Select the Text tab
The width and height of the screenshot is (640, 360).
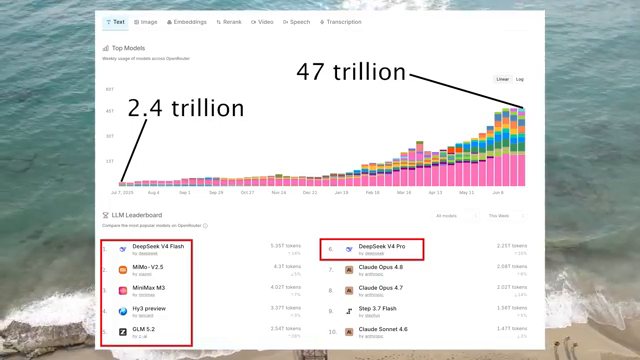coord(116,22)
